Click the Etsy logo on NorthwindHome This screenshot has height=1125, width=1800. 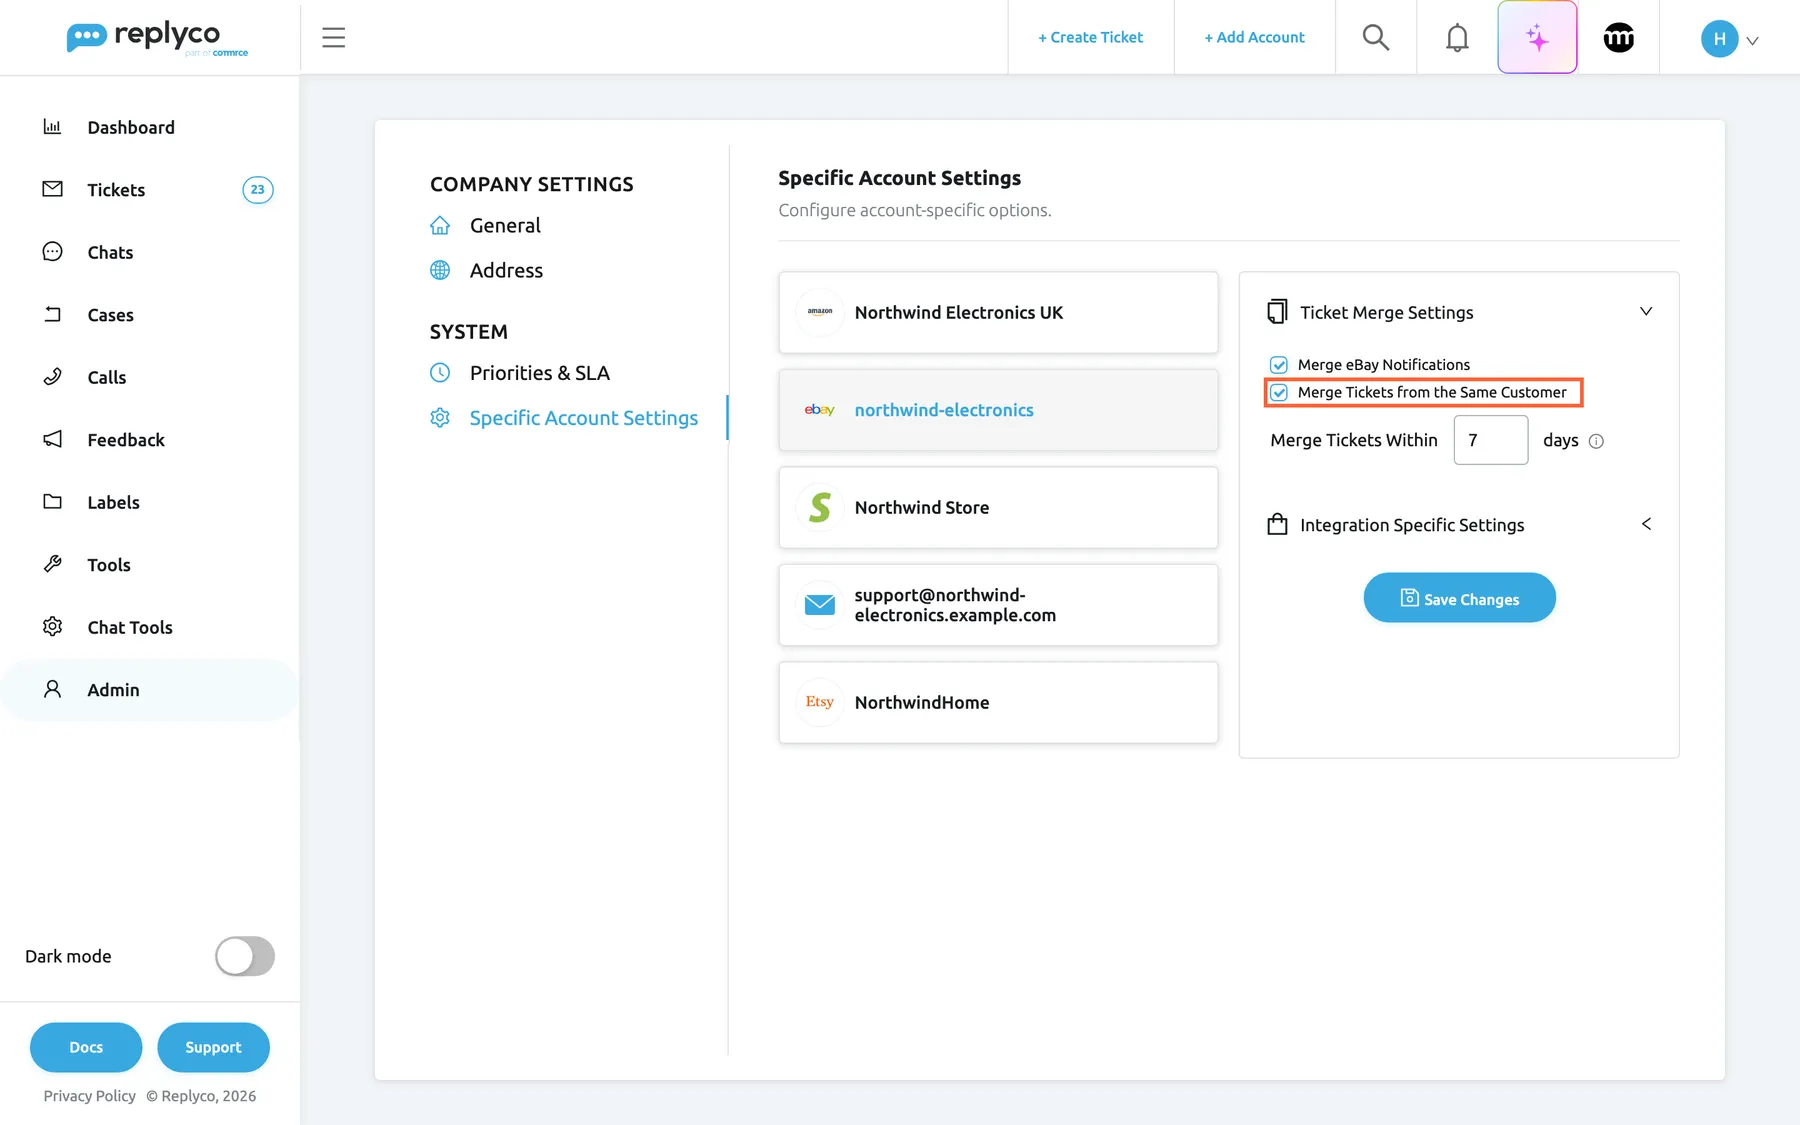820,702
